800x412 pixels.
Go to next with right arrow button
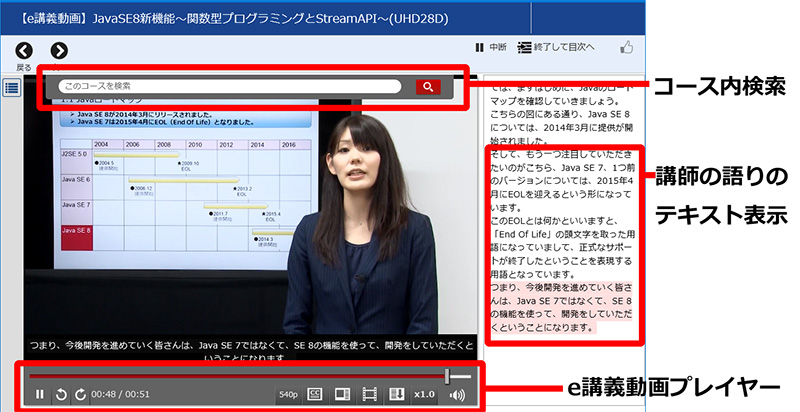point(59,50)
